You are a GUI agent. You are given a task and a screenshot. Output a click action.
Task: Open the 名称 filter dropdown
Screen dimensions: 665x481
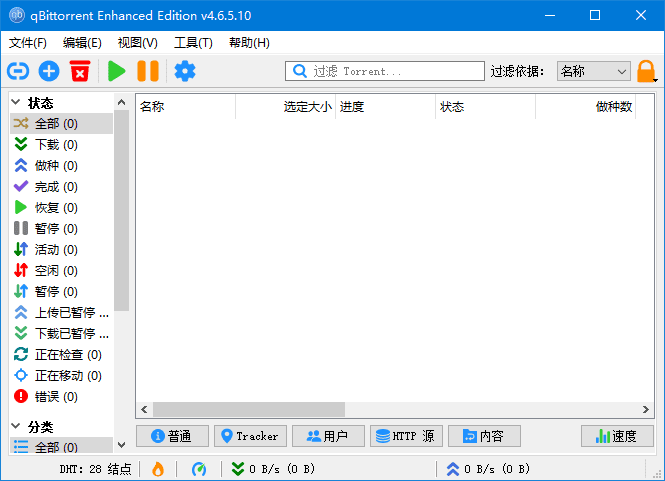pyautogui.click(x=593, y=71)
